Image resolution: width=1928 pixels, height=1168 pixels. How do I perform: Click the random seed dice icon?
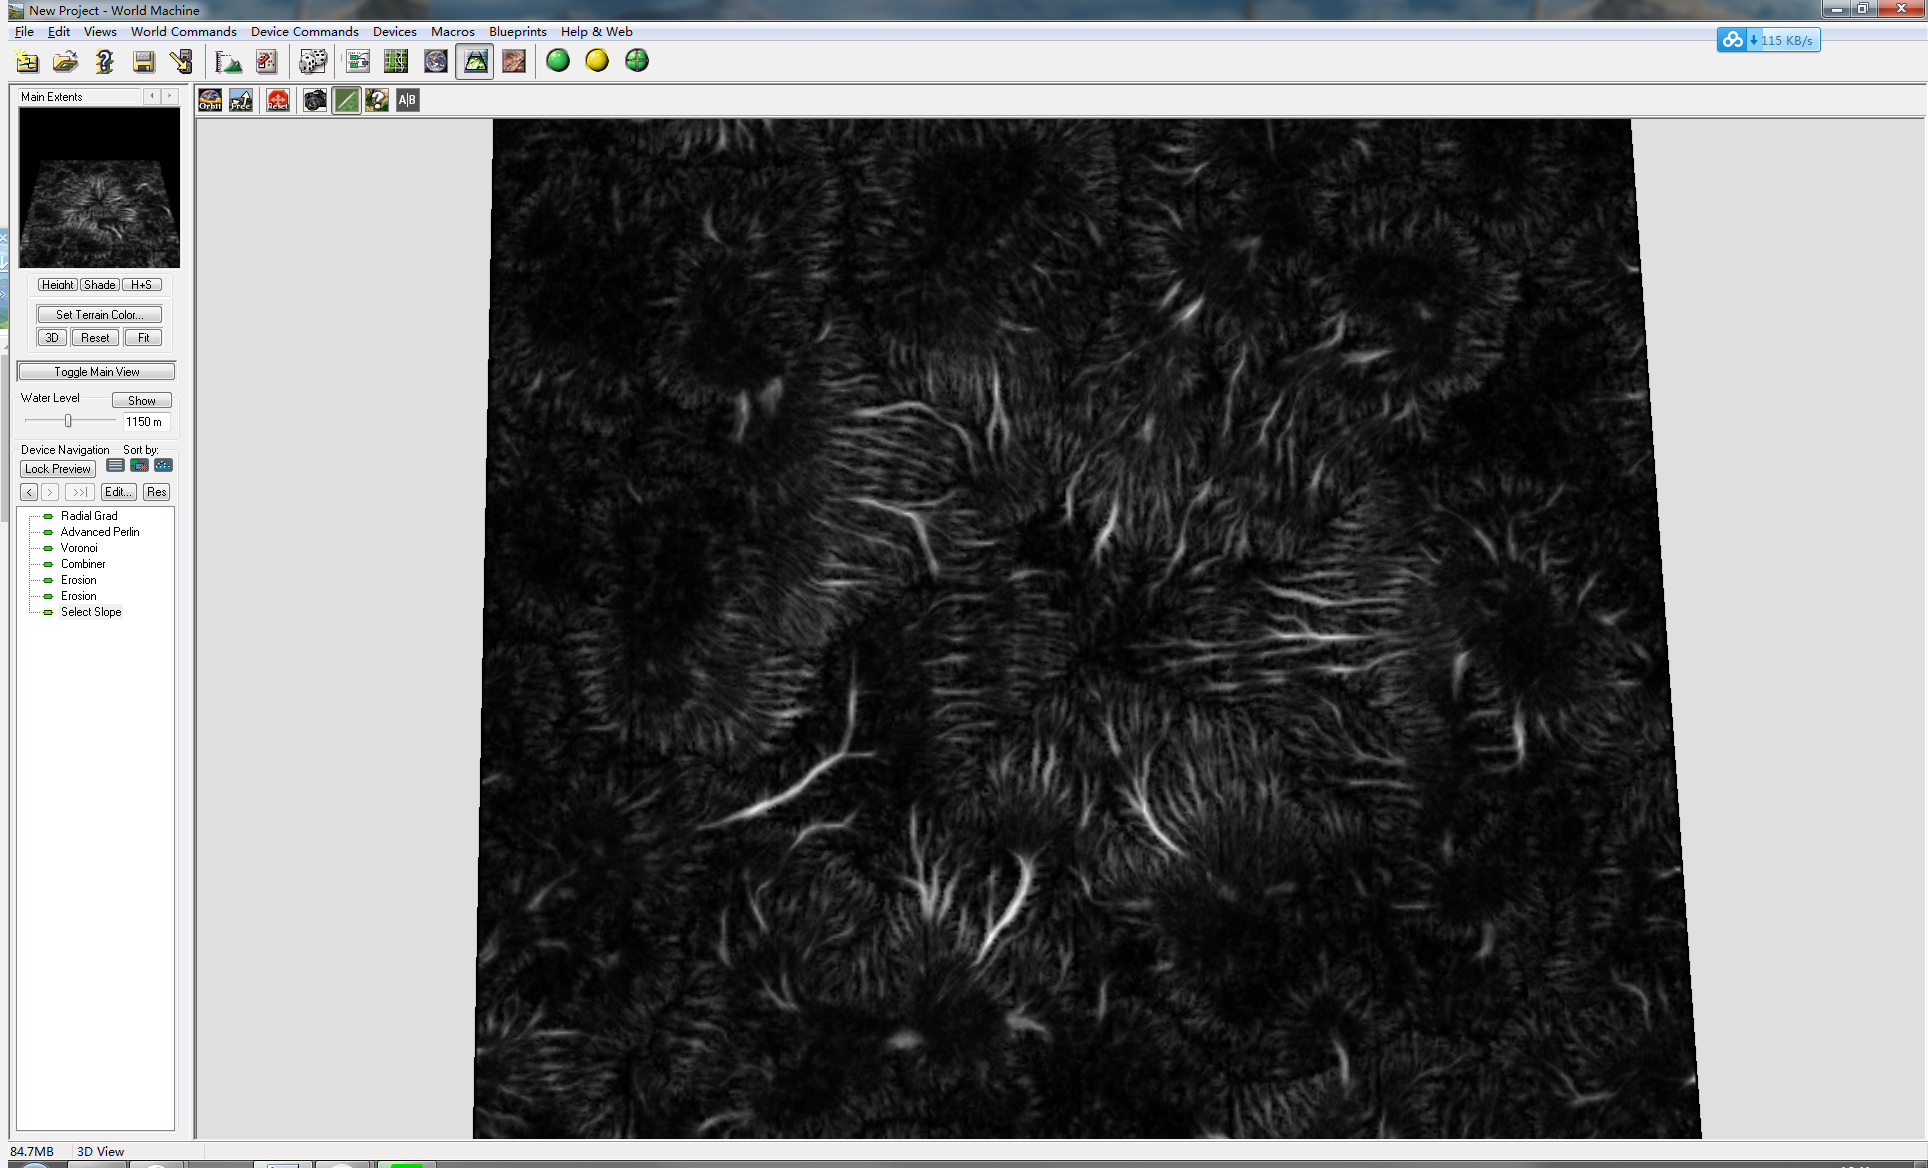pos(313,62)
